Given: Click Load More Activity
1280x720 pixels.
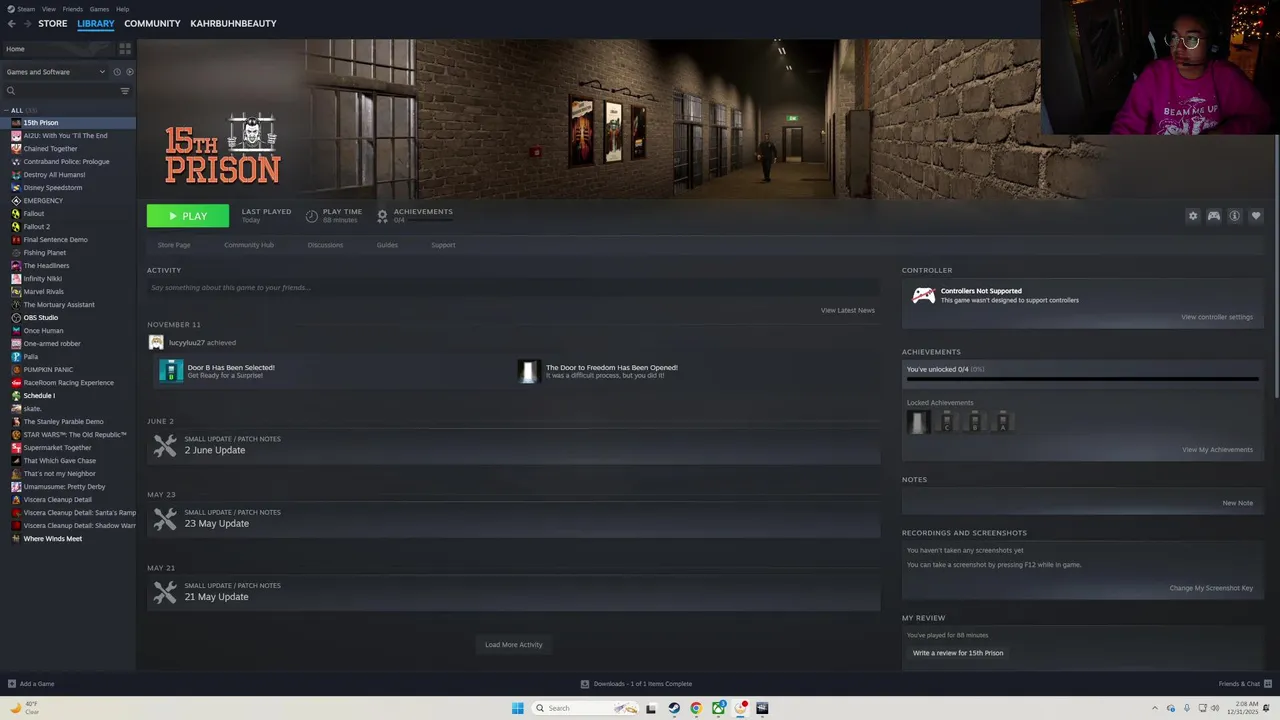Looking at the screenshot, I should [x=514, y=645].
